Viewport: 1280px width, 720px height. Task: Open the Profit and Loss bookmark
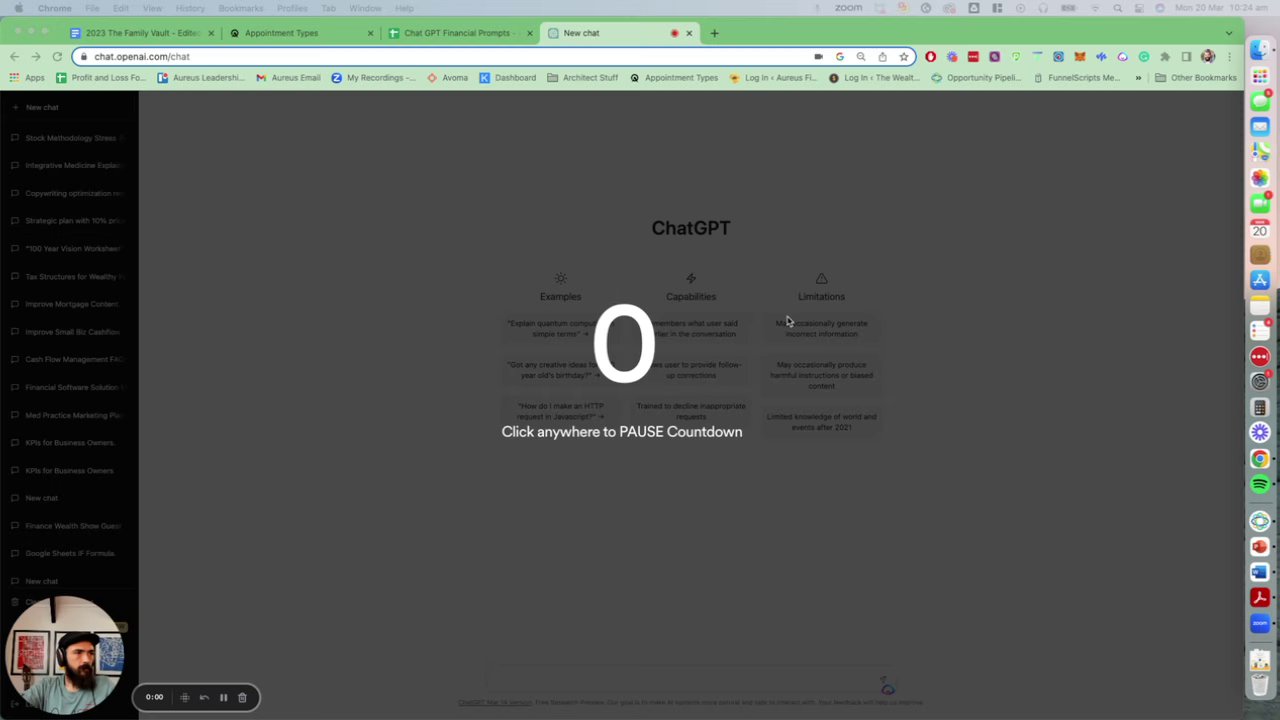100,77
